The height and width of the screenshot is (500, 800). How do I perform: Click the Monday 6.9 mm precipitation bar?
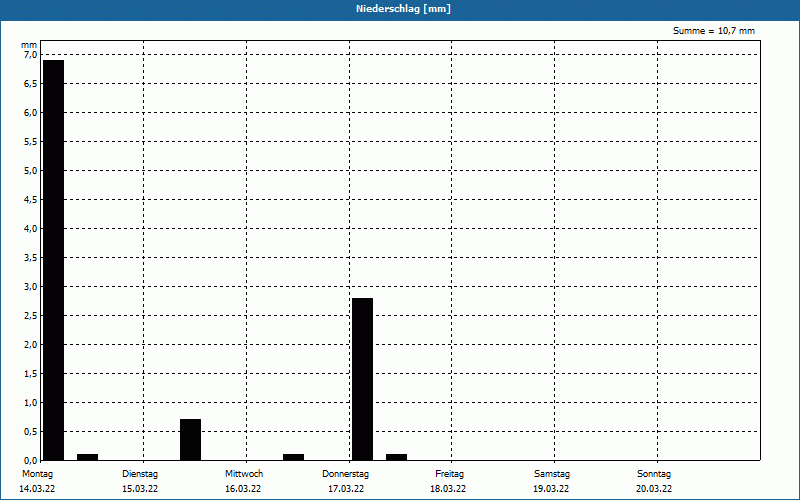54,260
